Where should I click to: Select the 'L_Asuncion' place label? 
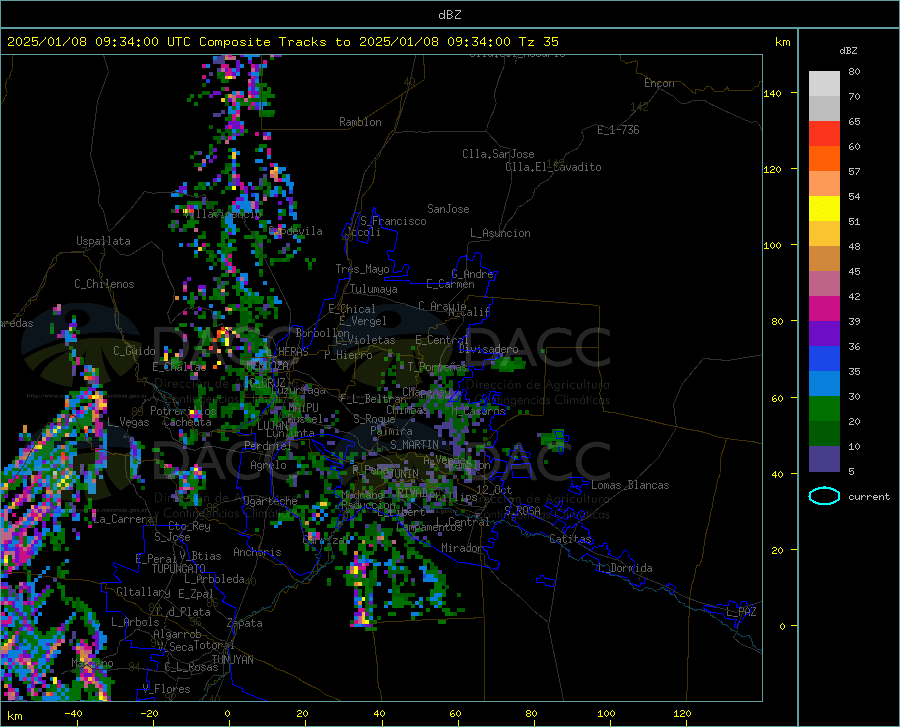pyautogui.click(x=500, y=233)
